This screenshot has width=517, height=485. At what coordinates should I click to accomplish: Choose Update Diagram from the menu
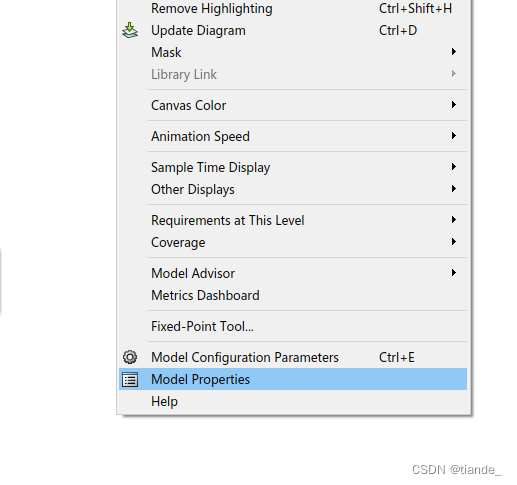click(293, 30)
